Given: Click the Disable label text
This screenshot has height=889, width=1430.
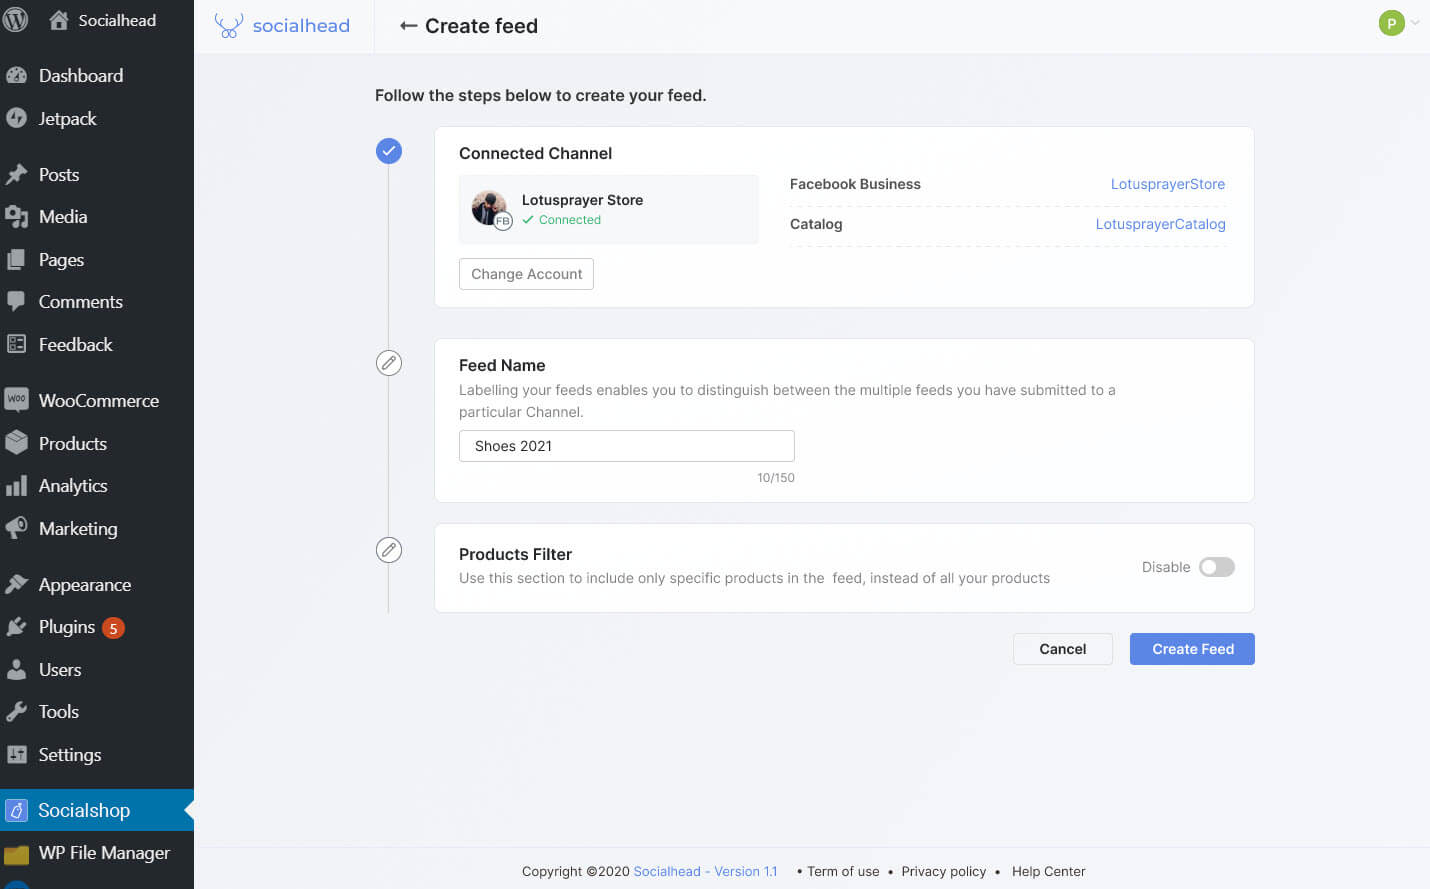Looking at the screenshot, I should point(1166,567).
